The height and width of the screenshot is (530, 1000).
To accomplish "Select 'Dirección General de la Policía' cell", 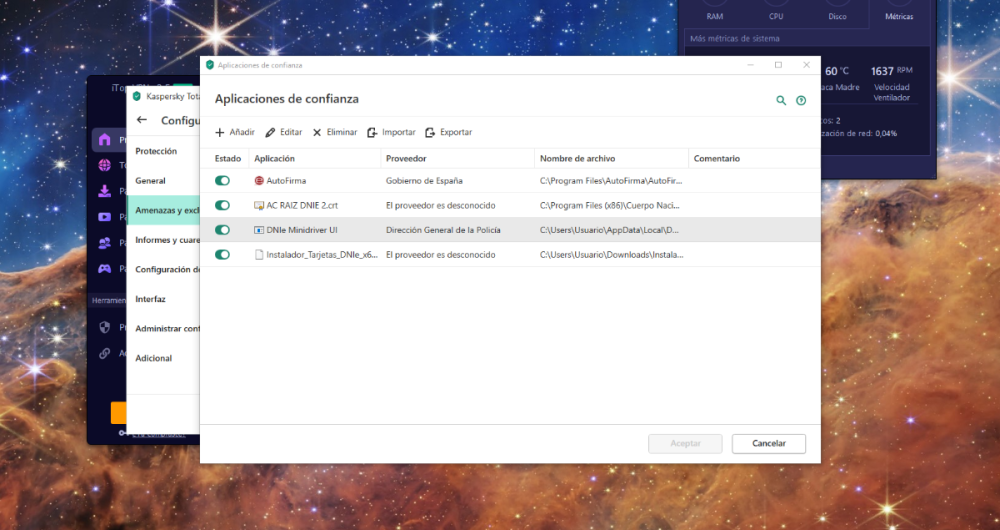I will (x=443, y=230).
